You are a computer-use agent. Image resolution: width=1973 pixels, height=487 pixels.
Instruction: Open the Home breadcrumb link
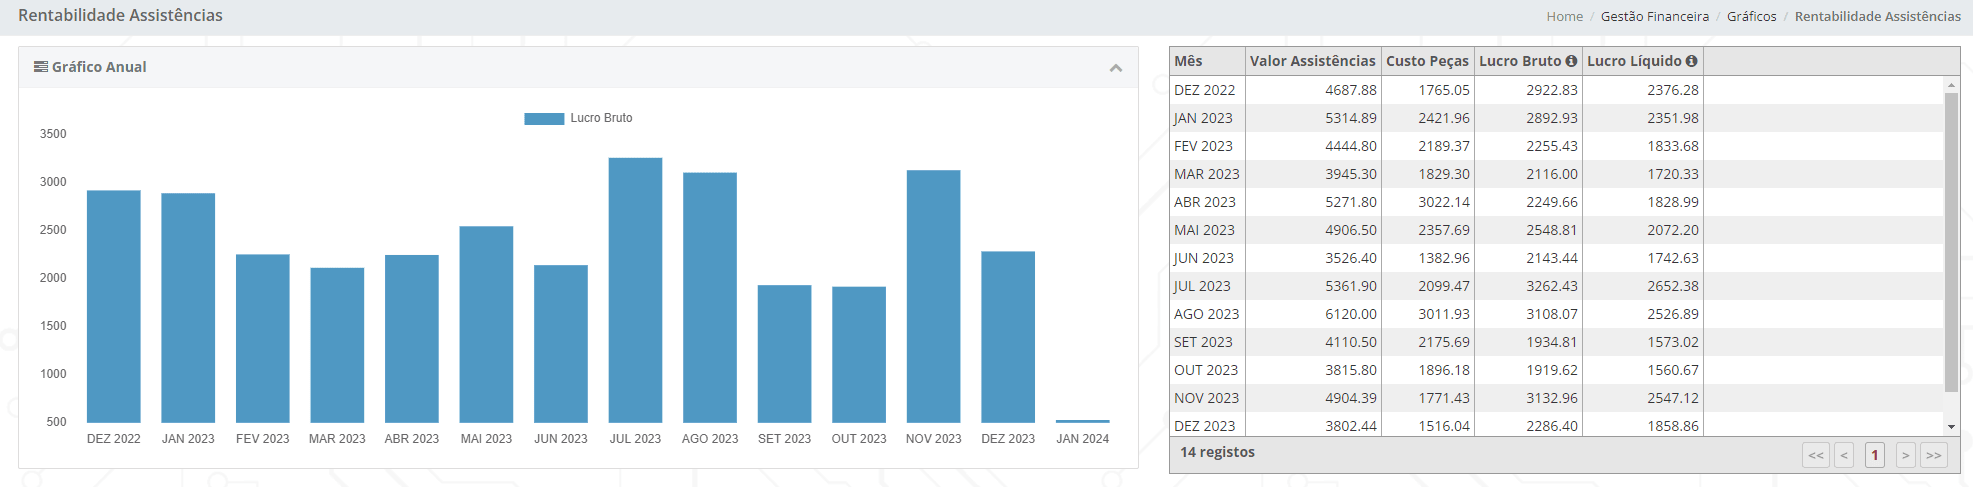click(x=1564, y=16)
